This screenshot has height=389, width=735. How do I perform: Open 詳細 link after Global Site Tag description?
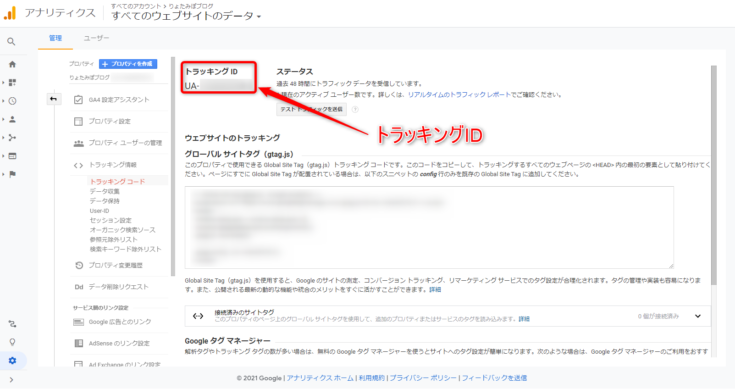[x=435, y=290]
